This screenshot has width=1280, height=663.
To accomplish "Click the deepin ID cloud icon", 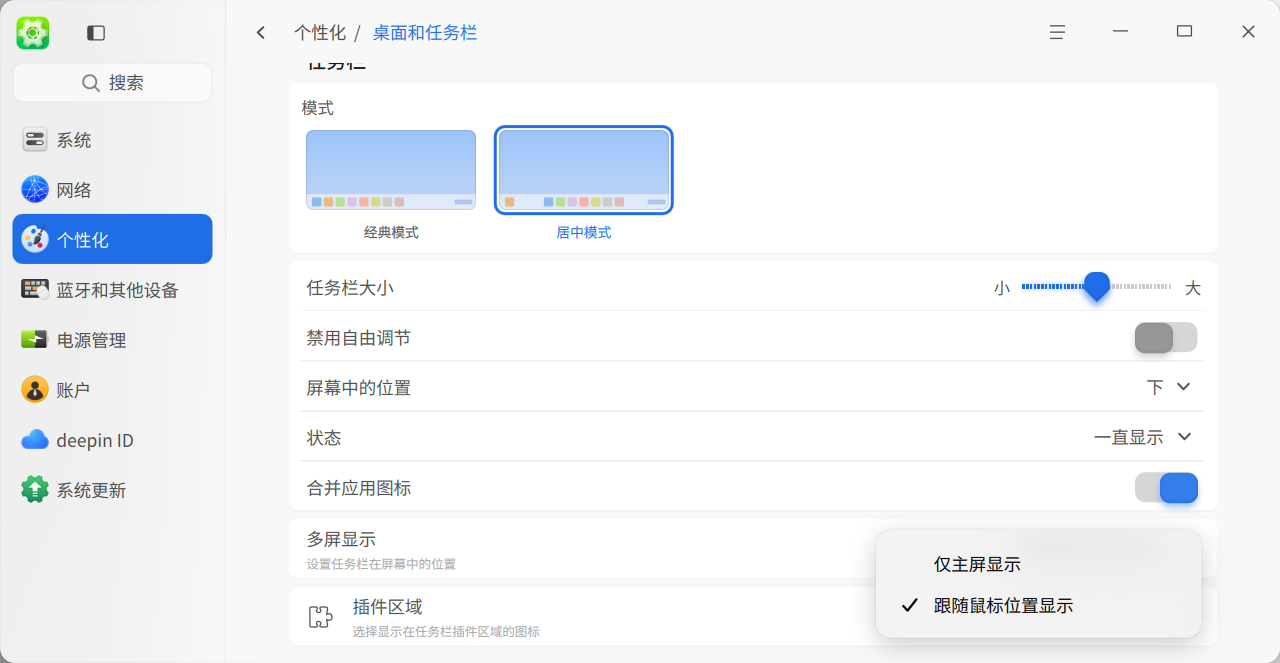I will click(35, 440).
